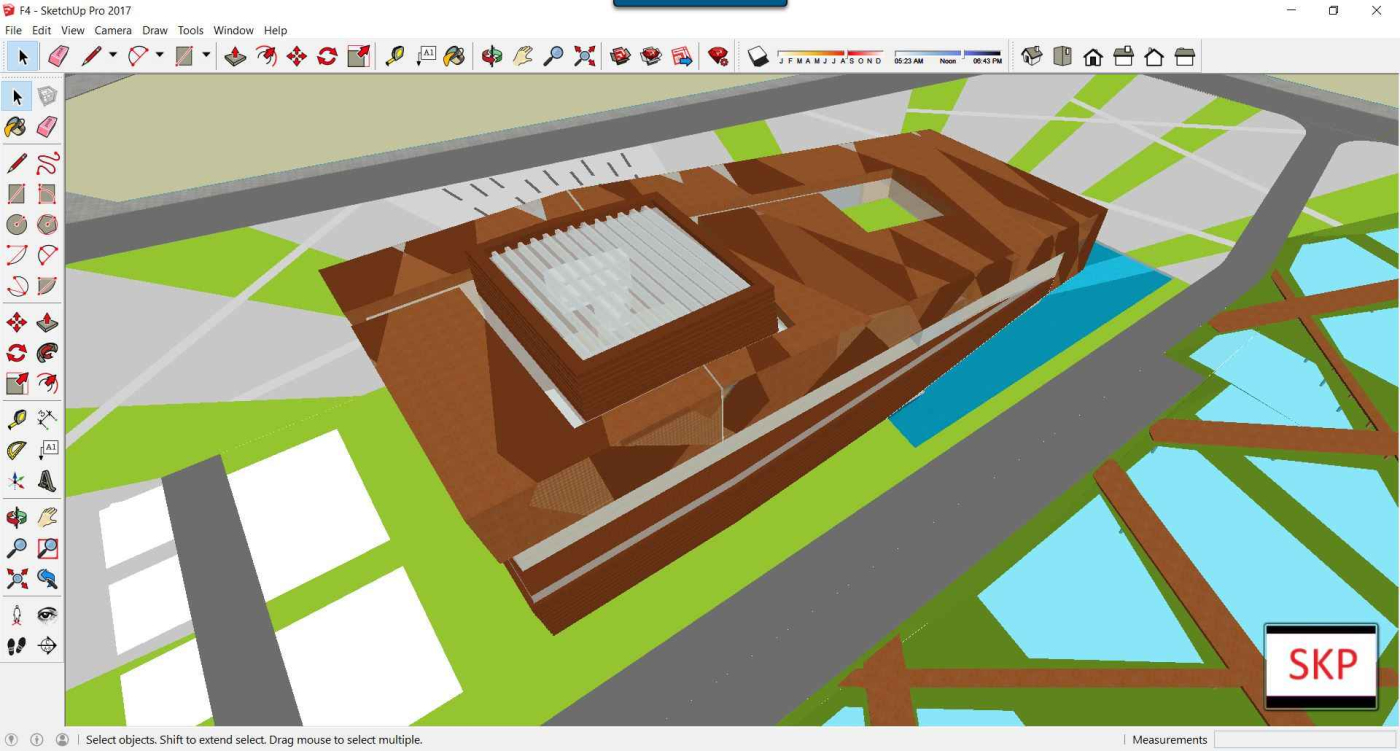The image size is (1400, 751).
Task: Activate the Walk tool footprints icon
Action: (x=17, y=646)
